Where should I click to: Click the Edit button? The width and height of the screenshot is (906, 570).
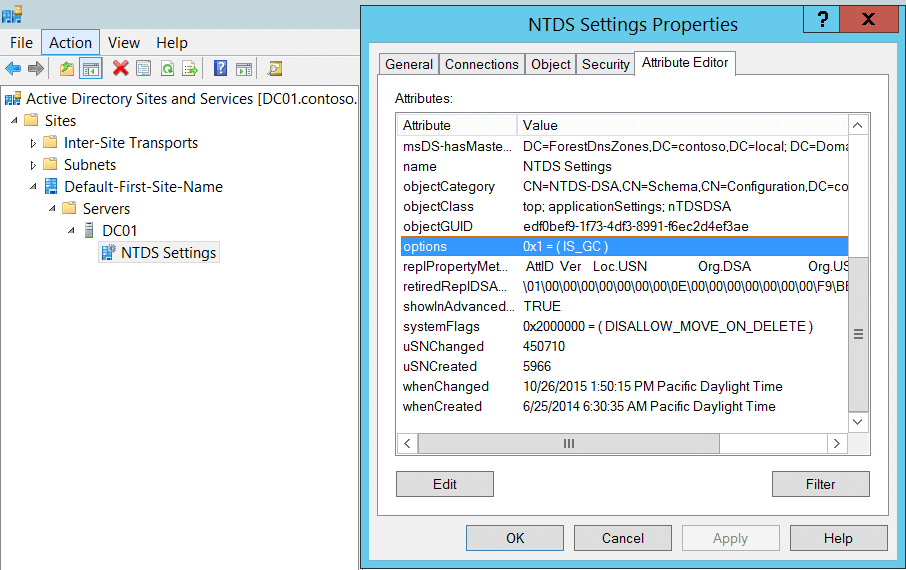(445, 484)
